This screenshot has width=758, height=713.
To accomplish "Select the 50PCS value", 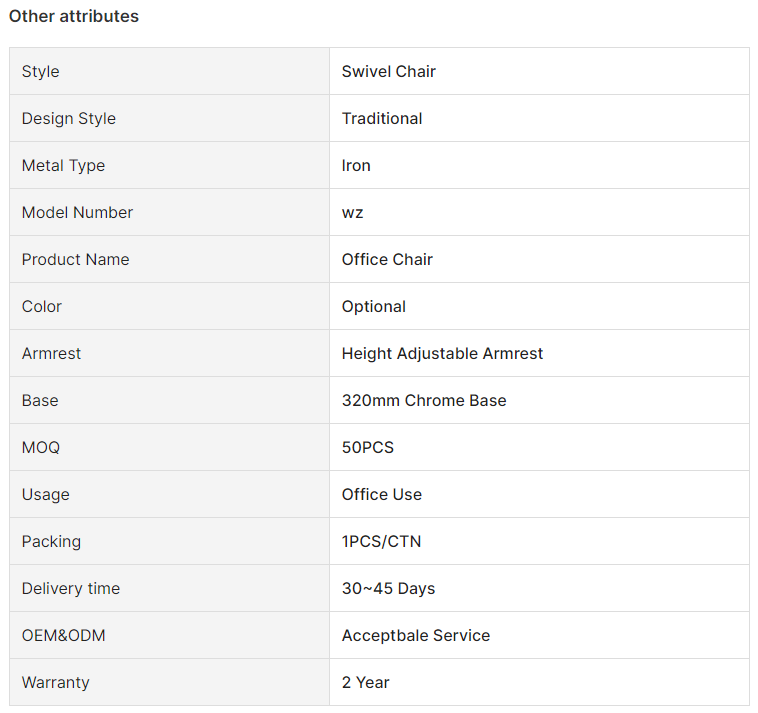I will click(x=368, y=447).
